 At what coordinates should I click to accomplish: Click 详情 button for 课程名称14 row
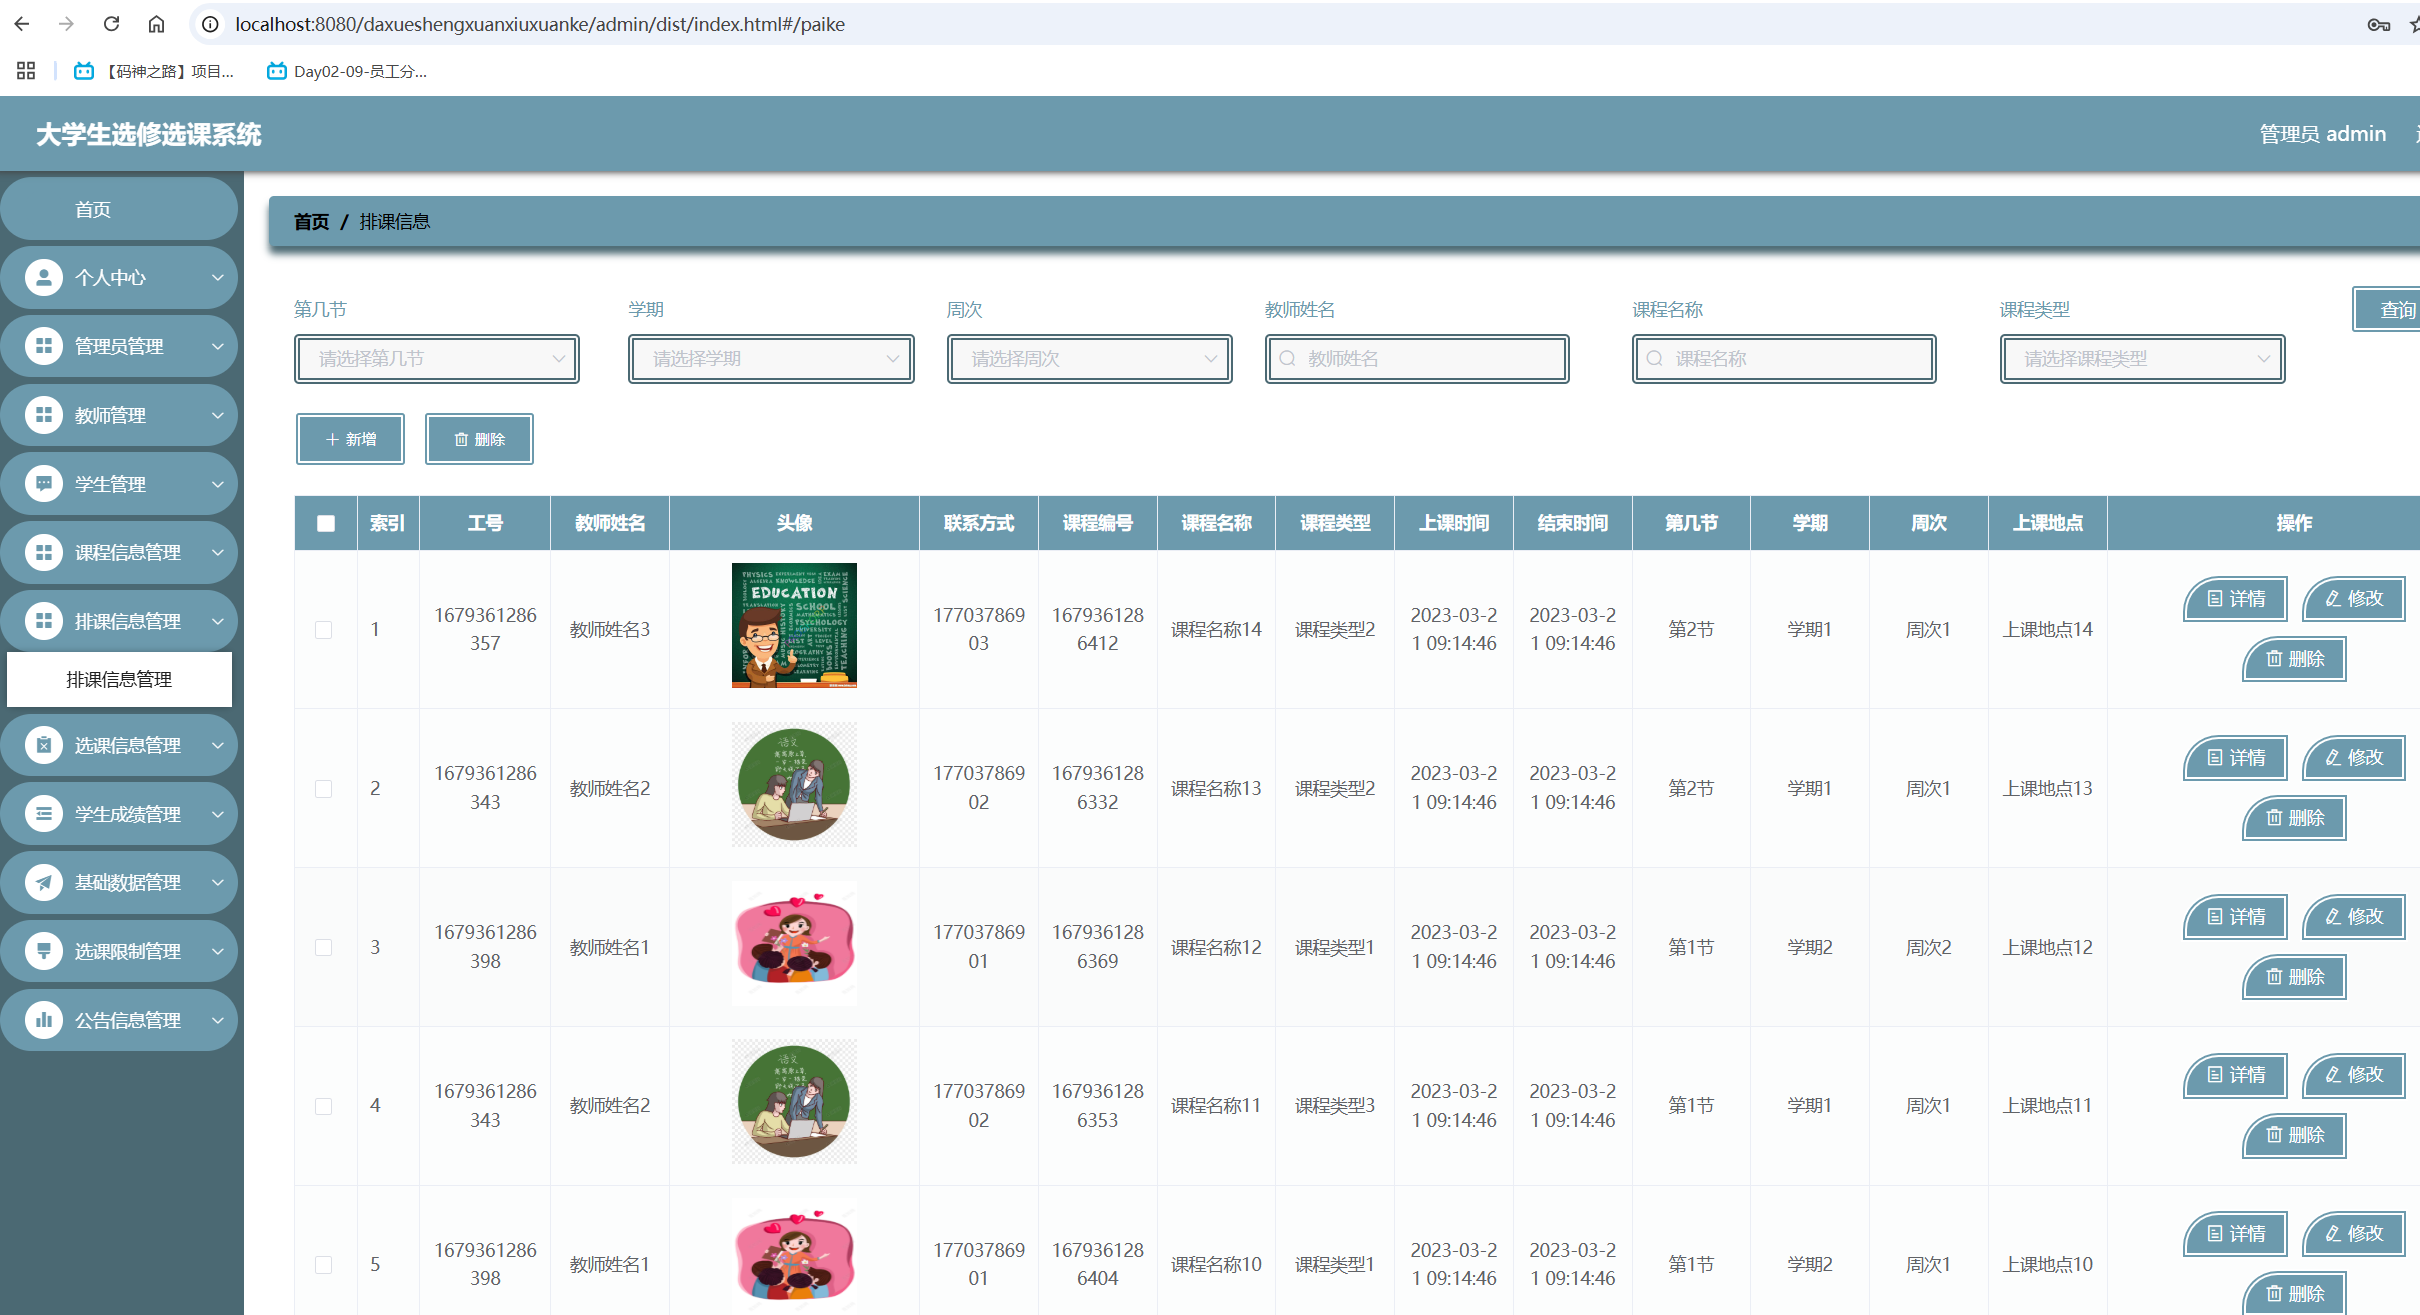(2235, 599)
